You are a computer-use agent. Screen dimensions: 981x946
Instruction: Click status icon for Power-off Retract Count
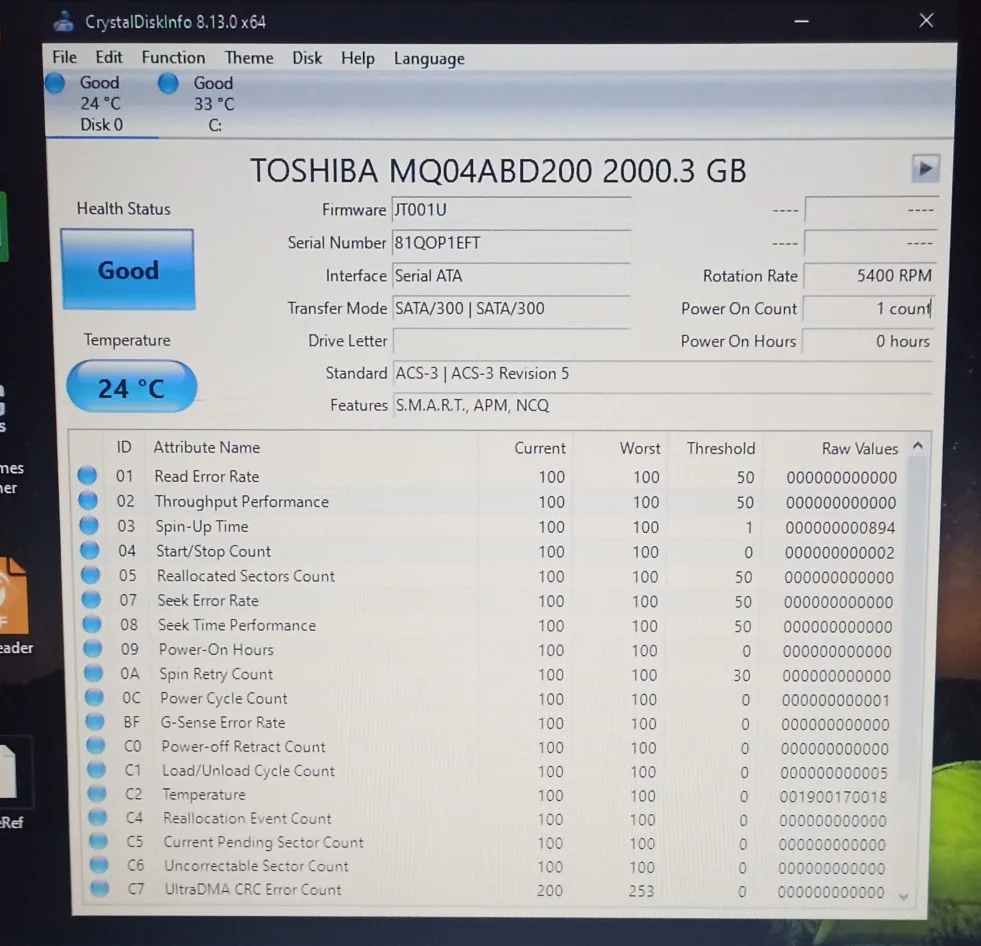coord(95,745)
